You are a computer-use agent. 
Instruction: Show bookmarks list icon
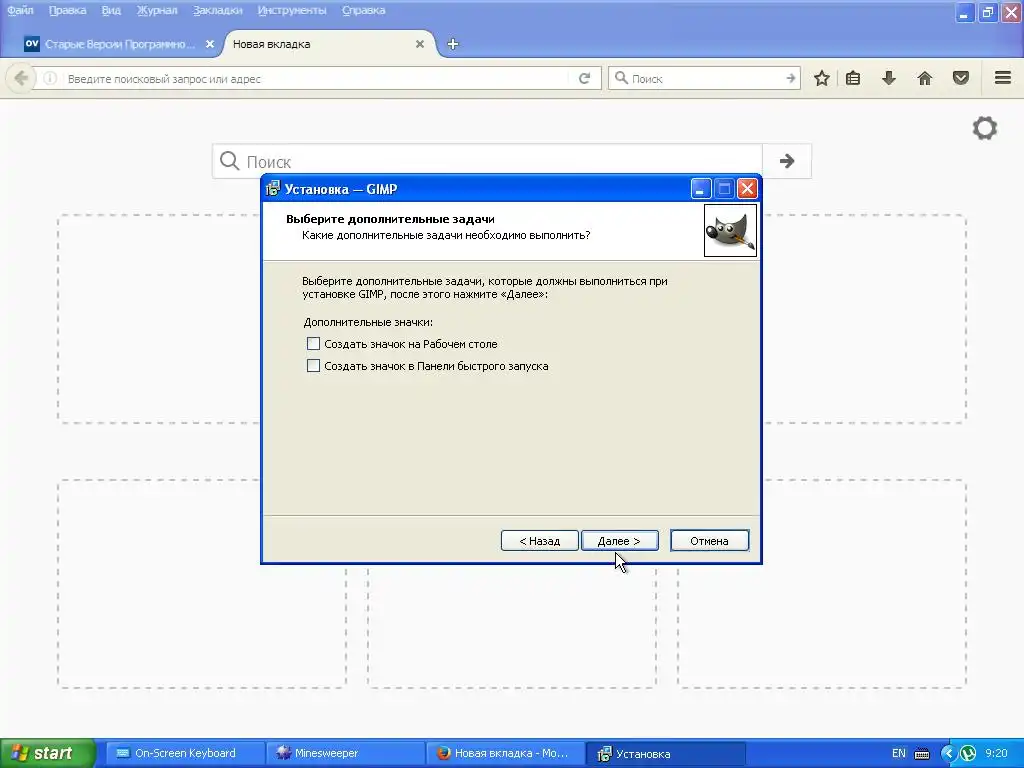click(853, 78)
